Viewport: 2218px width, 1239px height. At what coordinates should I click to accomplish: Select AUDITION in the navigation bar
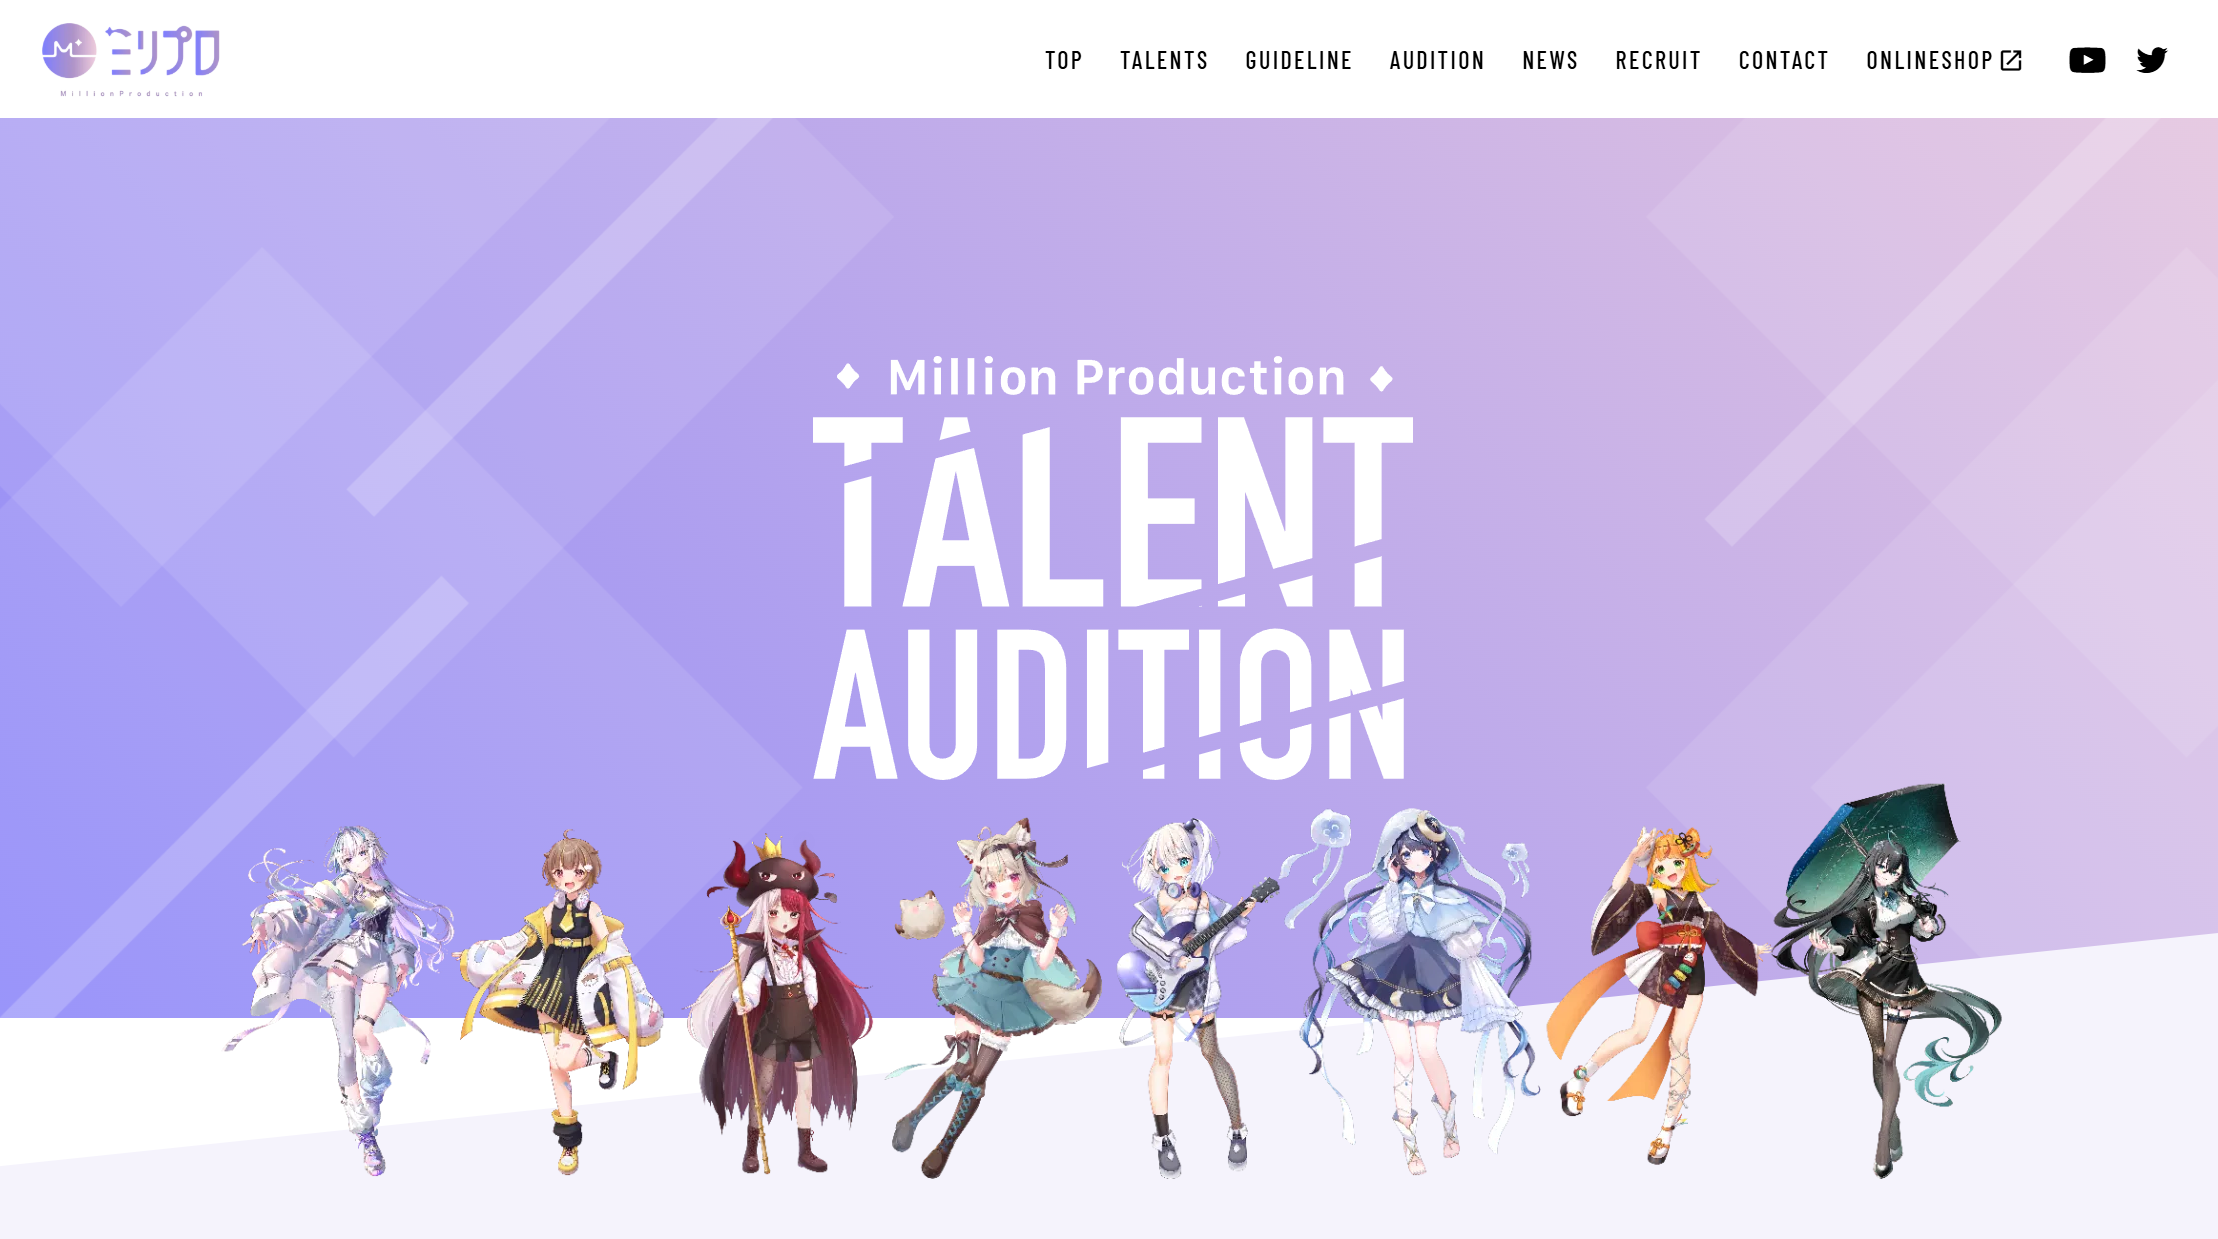[1437, 61]
